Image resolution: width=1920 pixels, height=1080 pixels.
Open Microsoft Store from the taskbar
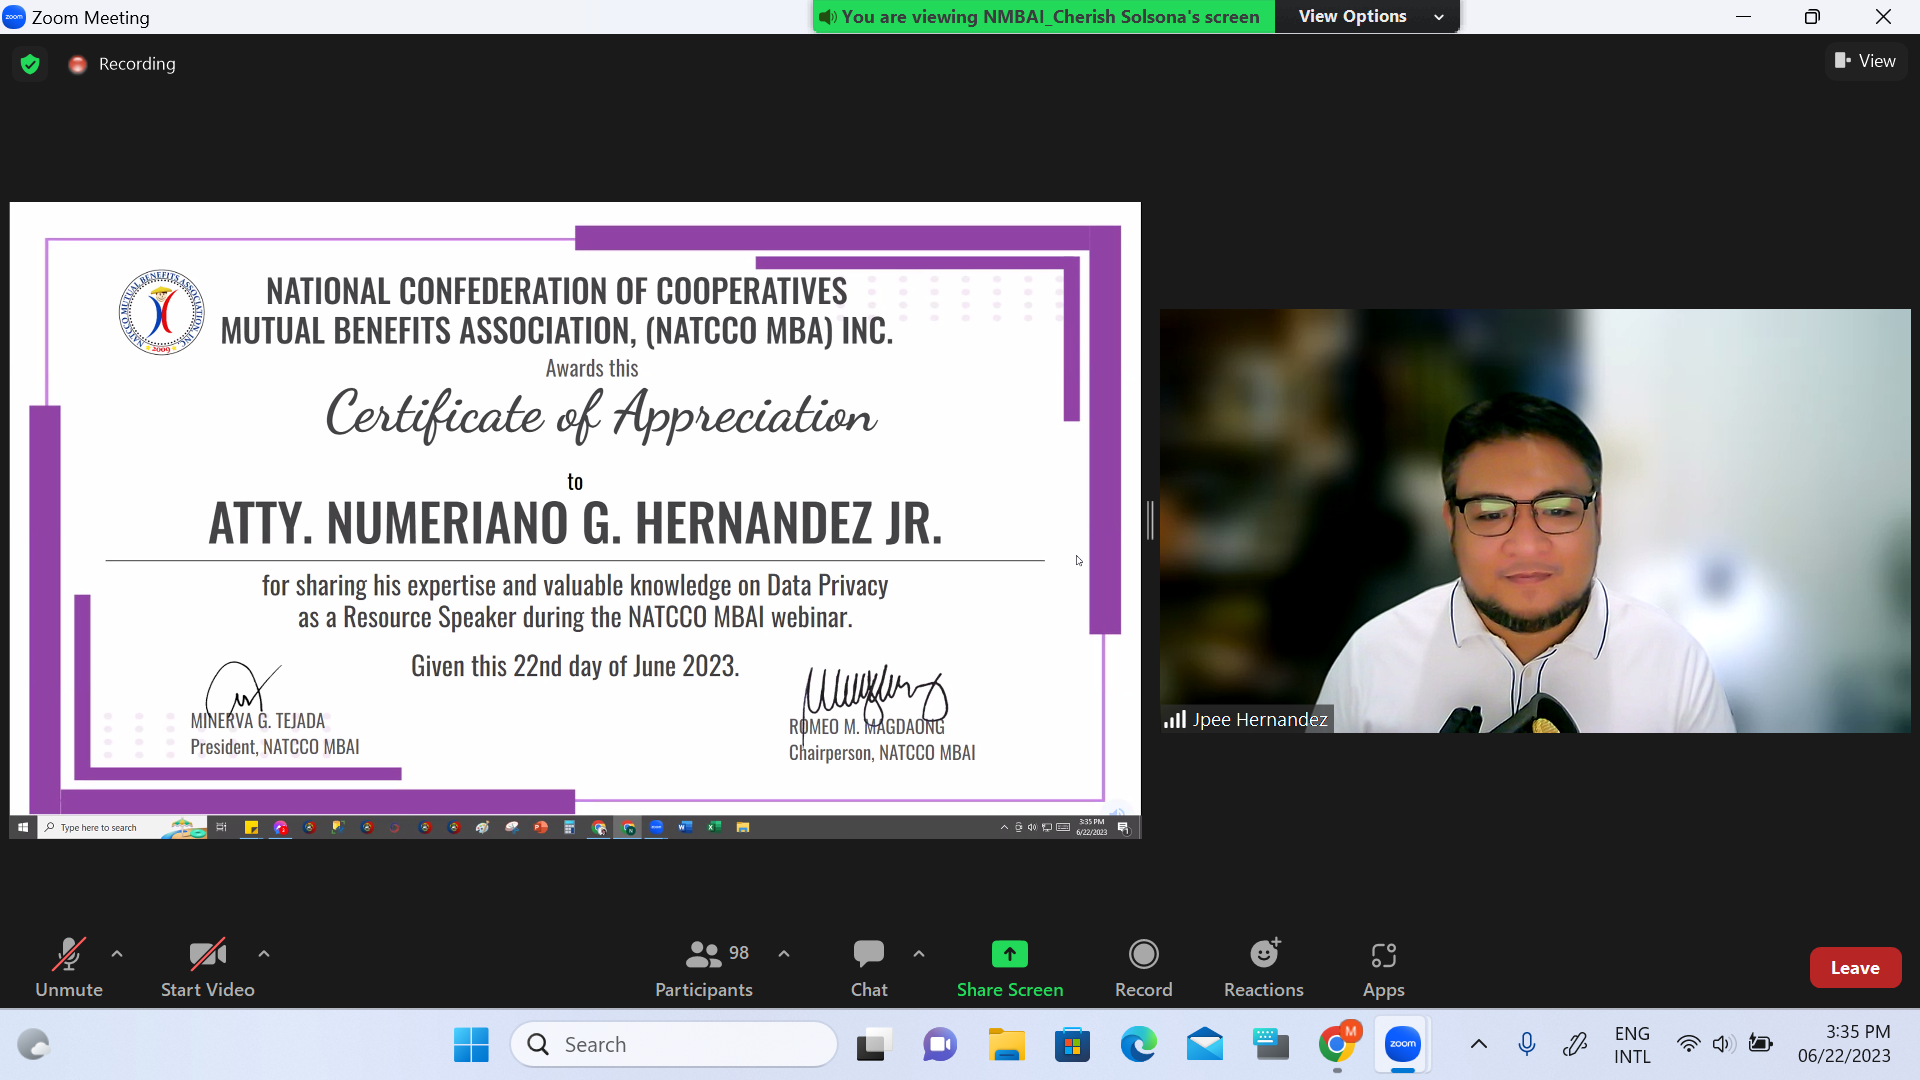tap(1072, 1045)
